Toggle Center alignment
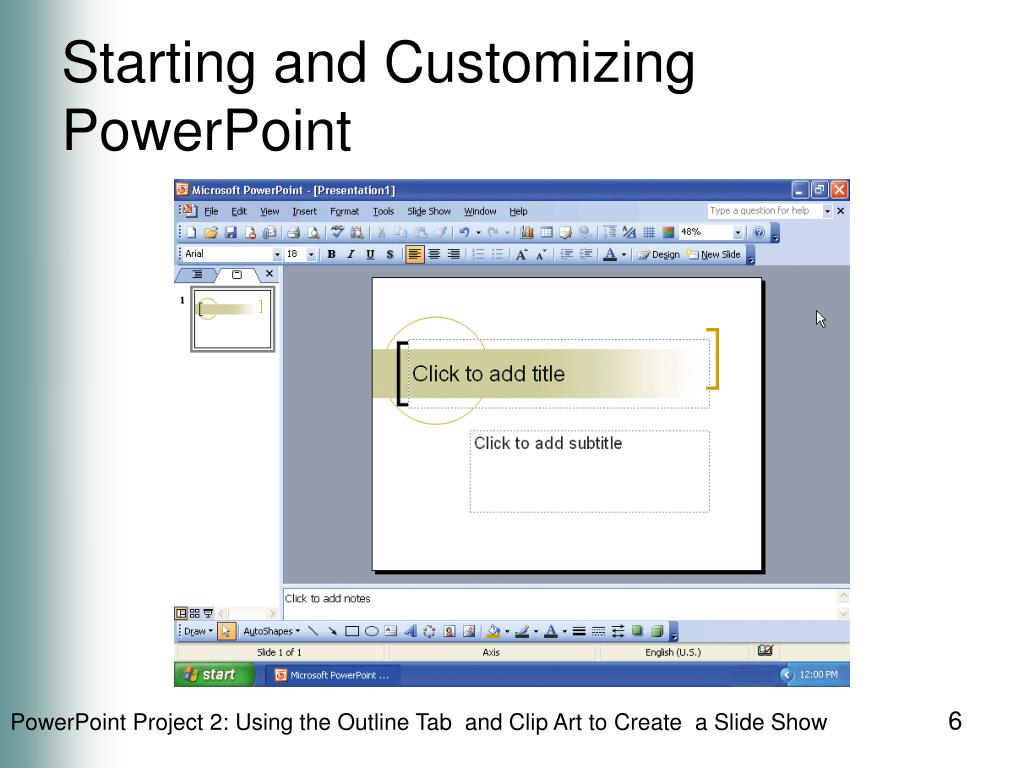 (x=434, y=255)
